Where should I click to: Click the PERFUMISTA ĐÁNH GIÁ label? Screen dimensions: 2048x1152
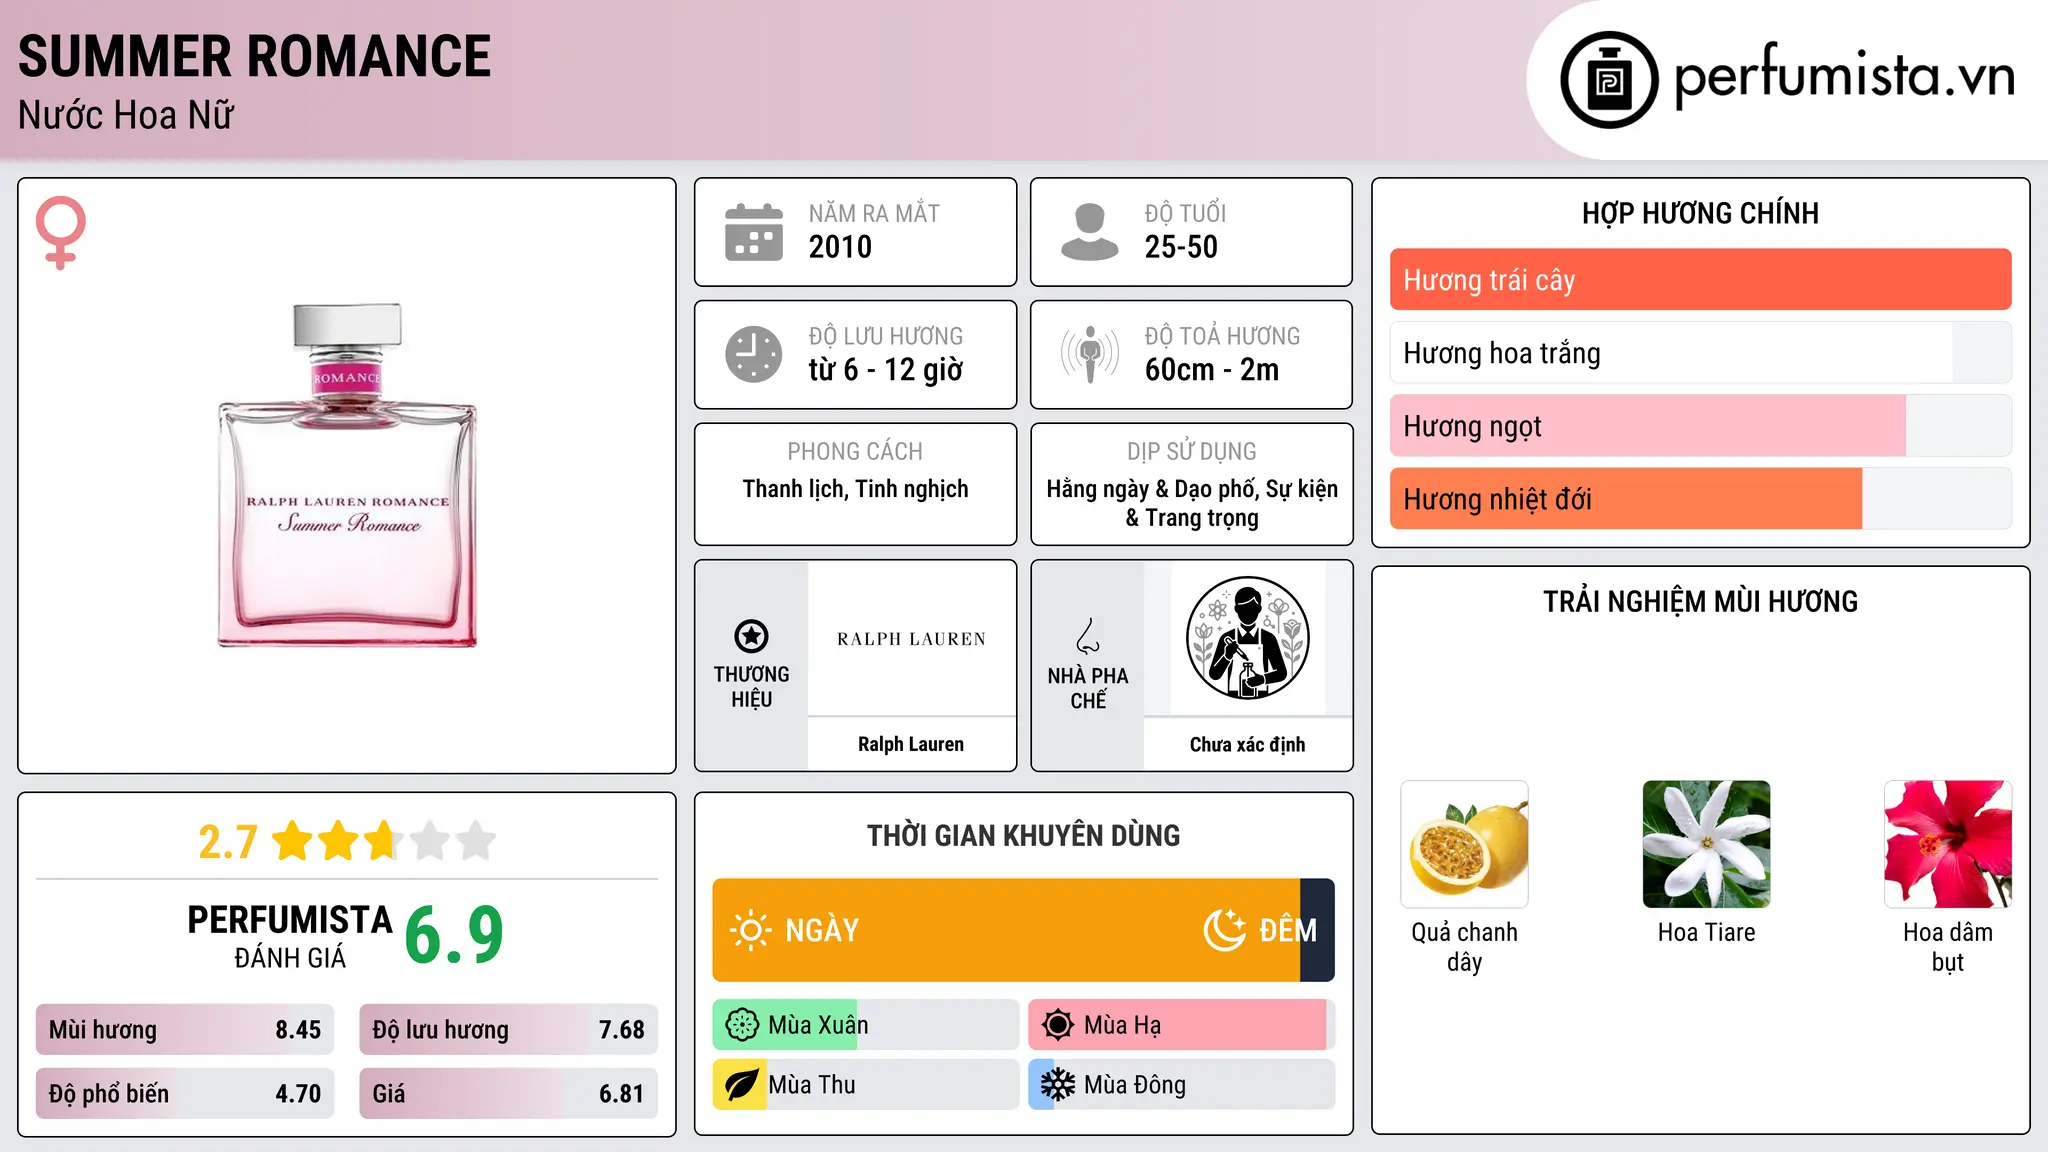290,937
